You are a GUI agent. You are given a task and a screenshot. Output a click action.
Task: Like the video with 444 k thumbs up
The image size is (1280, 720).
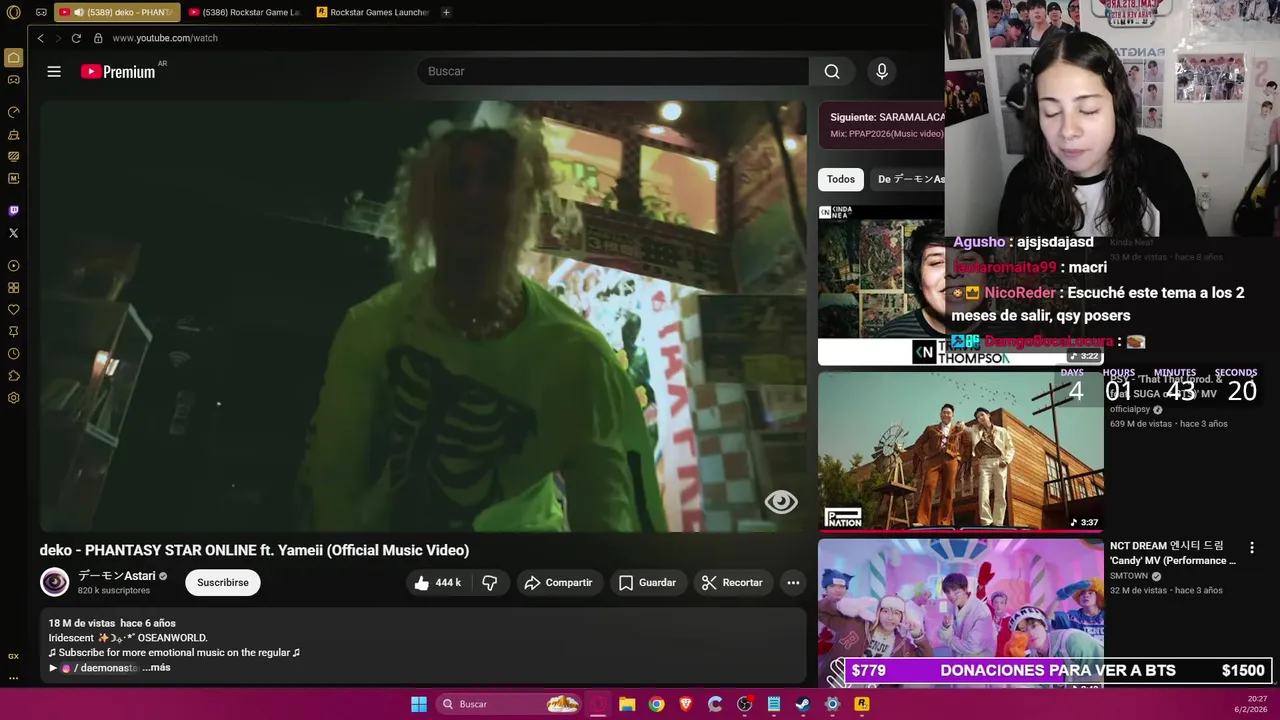[438, 582]
